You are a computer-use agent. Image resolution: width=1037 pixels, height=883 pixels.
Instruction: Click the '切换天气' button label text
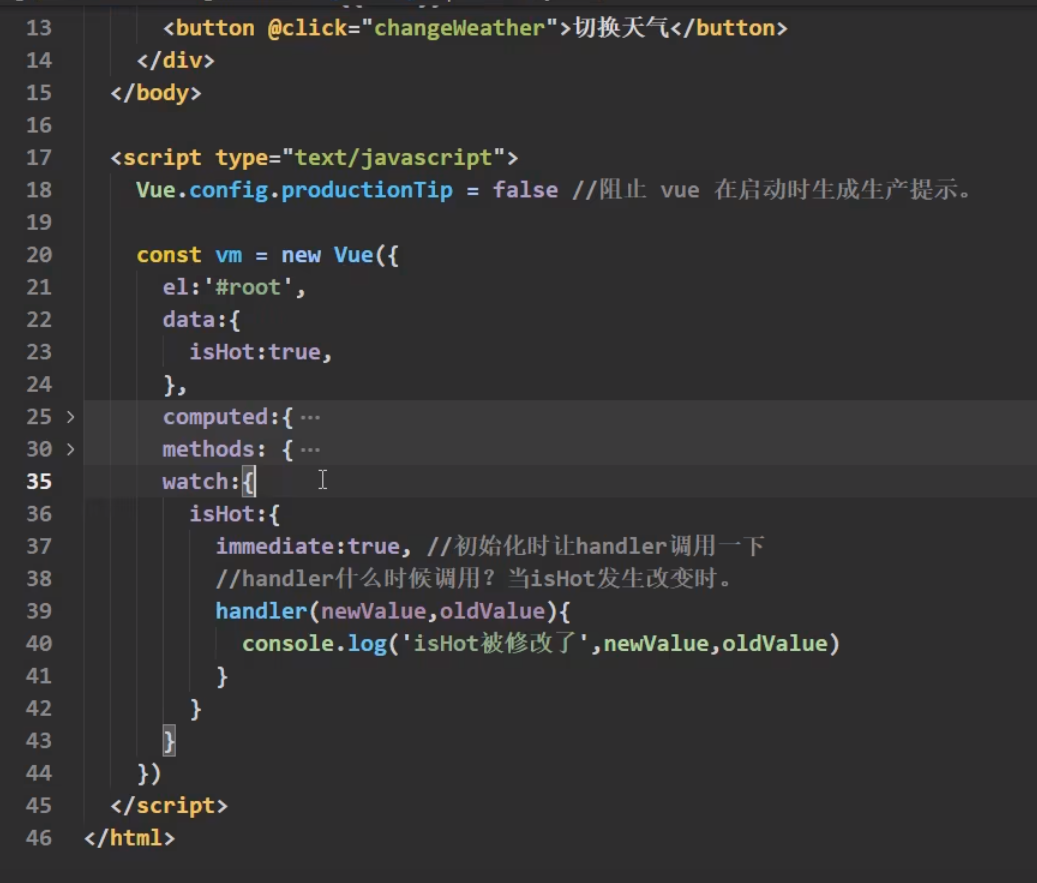coord(622,28)
